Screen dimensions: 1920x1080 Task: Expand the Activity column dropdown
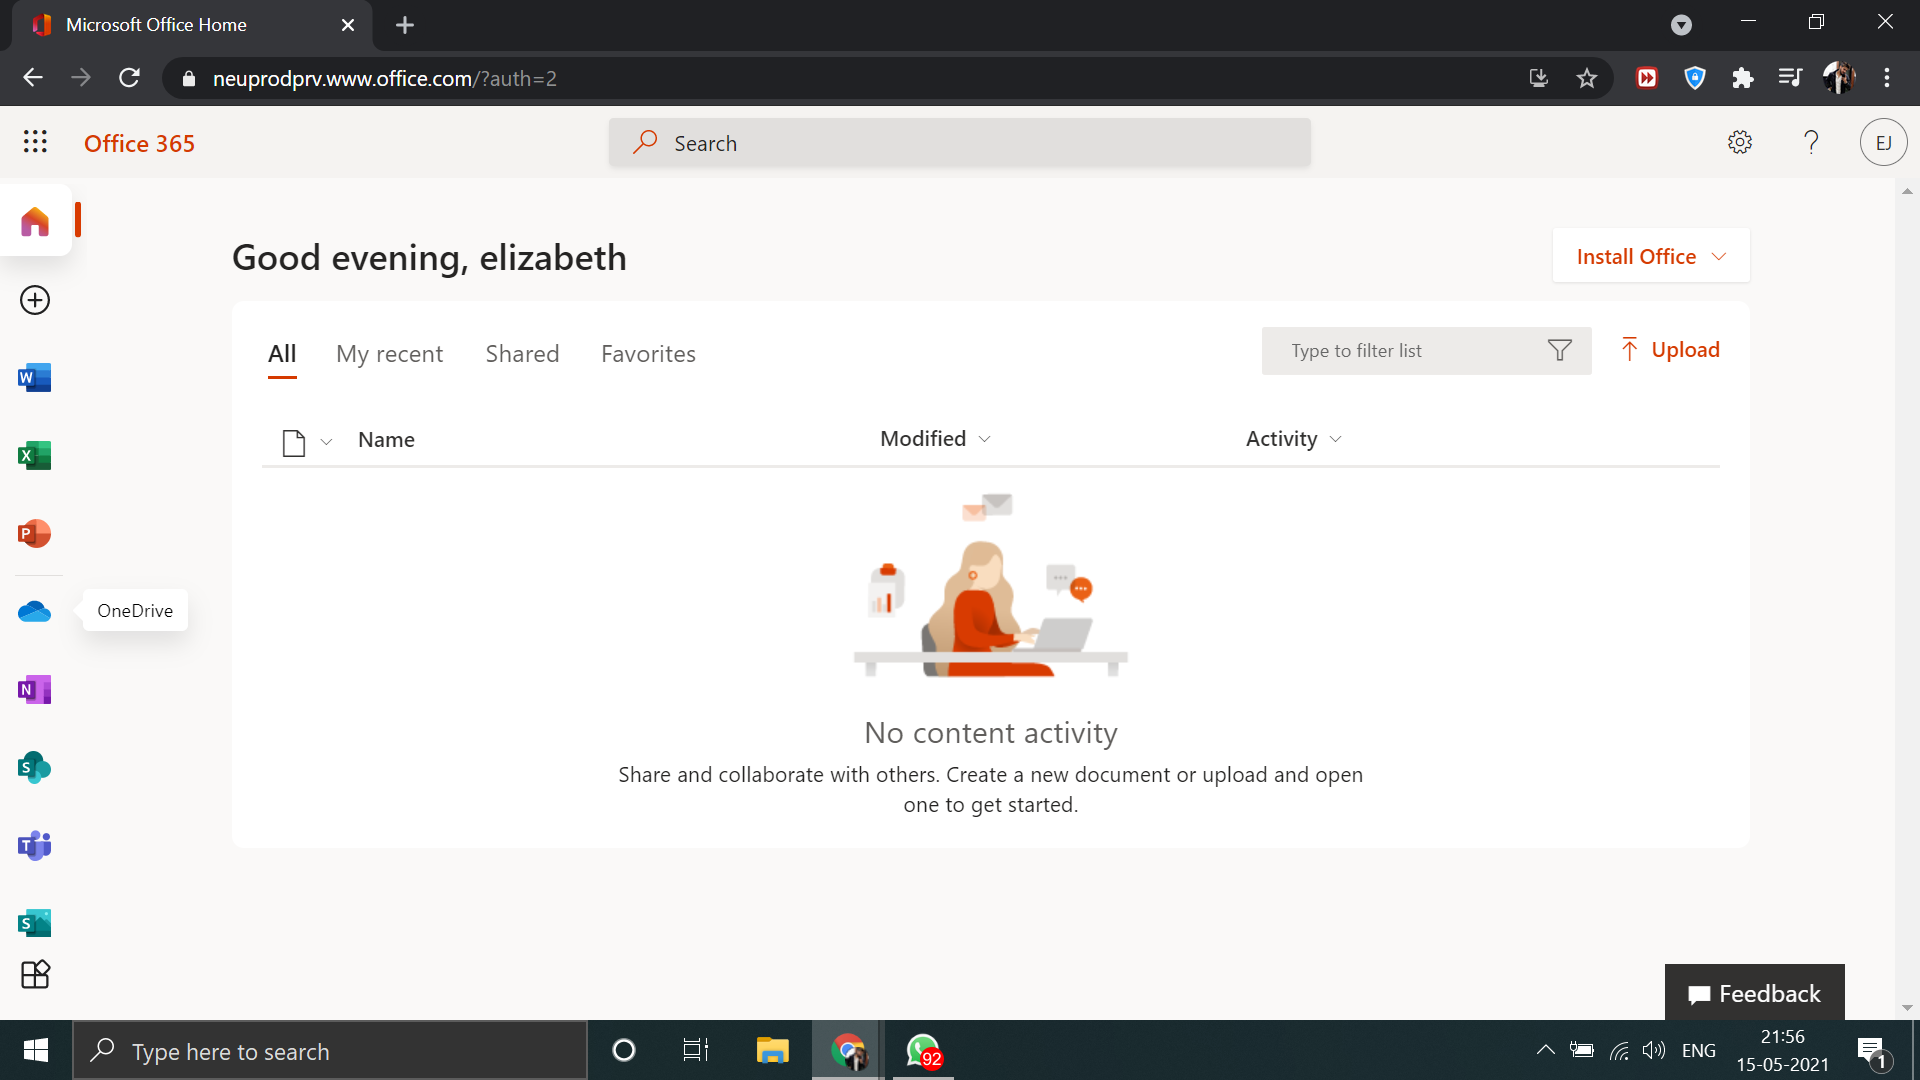pos(1336,440)
